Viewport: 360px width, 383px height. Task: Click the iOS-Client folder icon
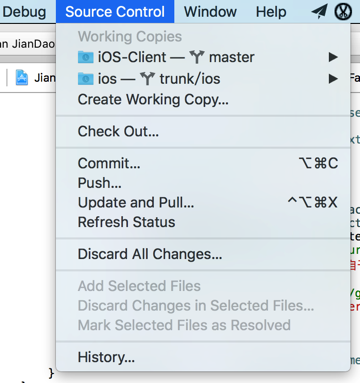tap(86, 57)
